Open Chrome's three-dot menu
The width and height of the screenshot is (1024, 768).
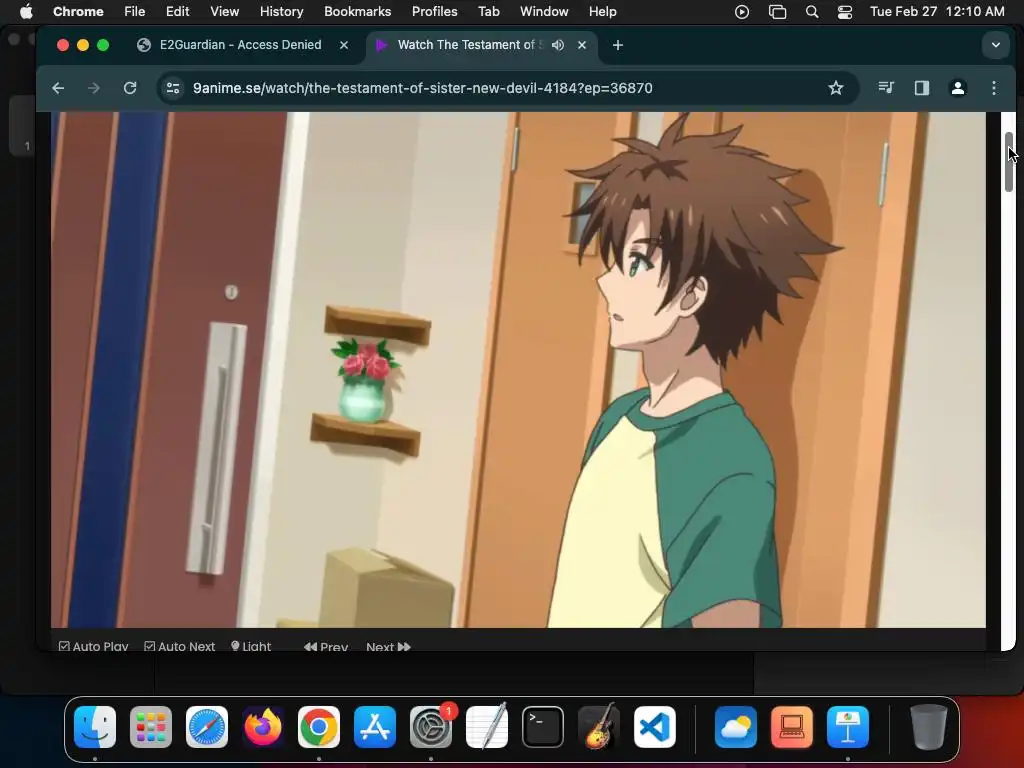tap(993, 88)
